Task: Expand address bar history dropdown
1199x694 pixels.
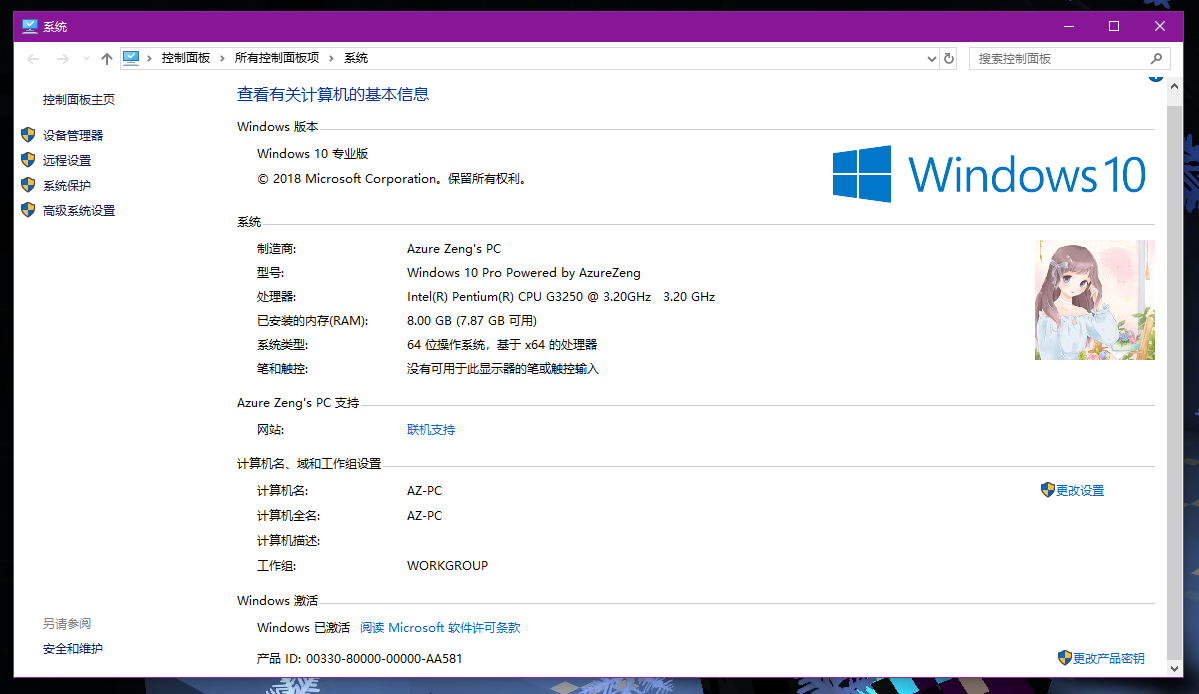Action: (931, 58)
